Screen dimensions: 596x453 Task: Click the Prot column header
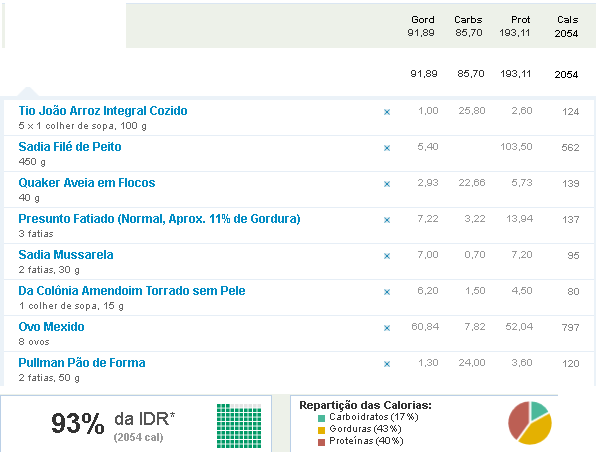pyautogui.click(x=520, y=20)
